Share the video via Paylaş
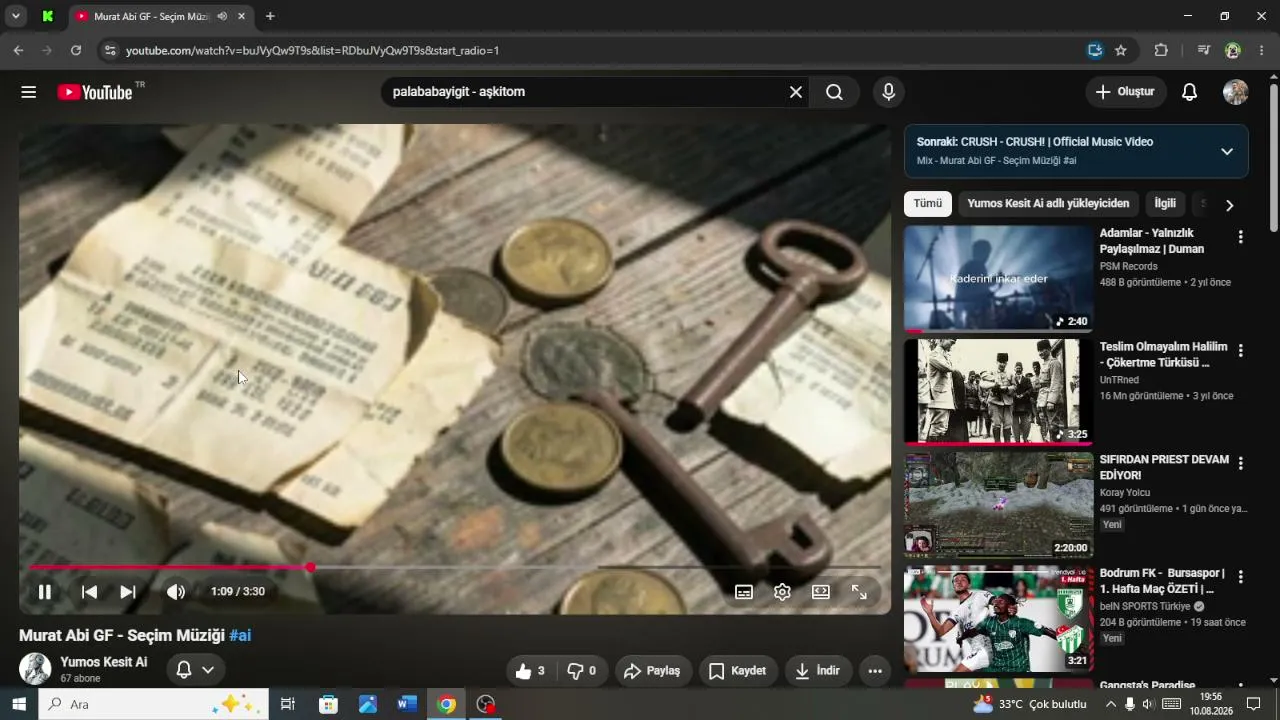Viewport: 1280px width, 720px height. click(651, 671)
